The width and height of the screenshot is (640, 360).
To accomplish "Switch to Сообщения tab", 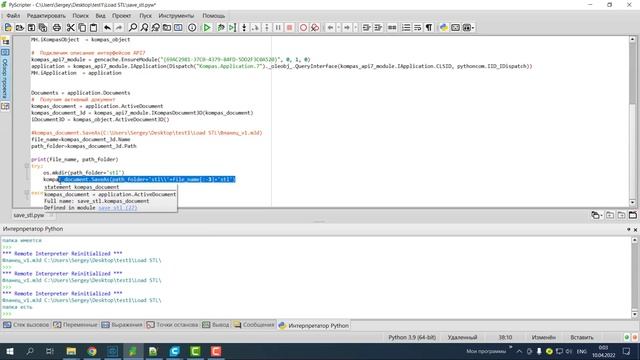I will click(254, 325).
